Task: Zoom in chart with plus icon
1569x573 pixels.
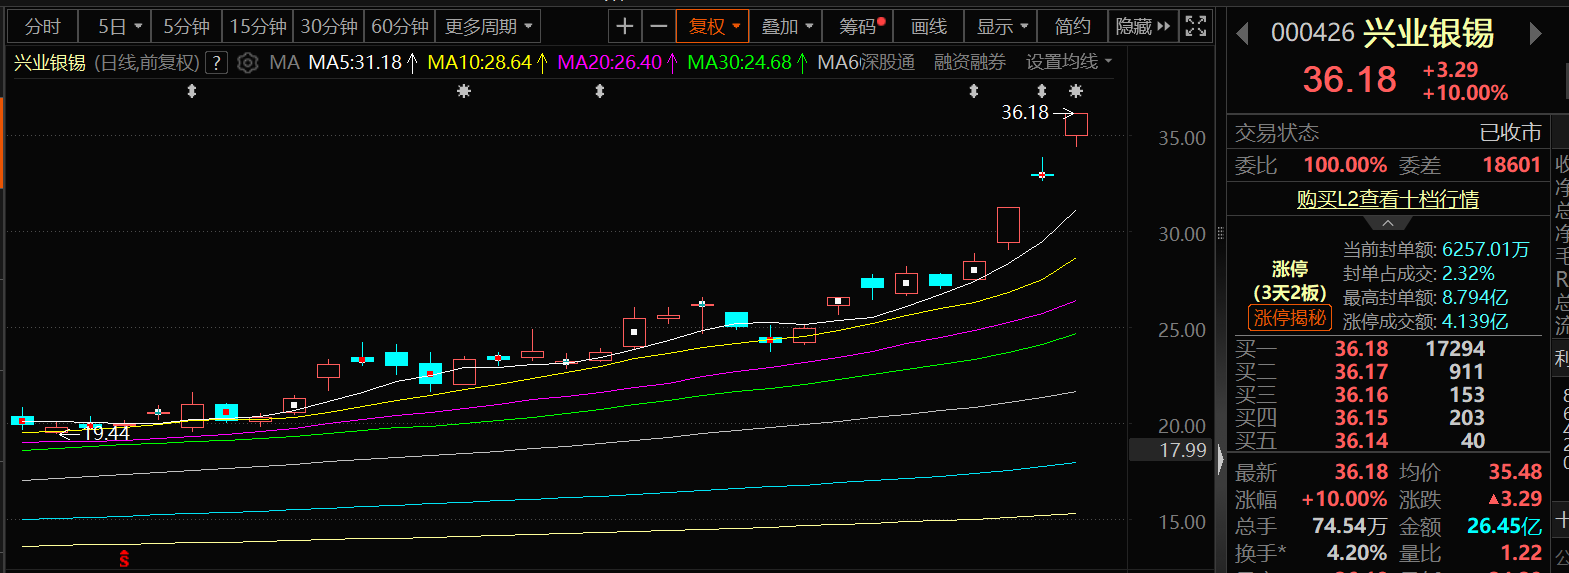Action: point(625,26)
